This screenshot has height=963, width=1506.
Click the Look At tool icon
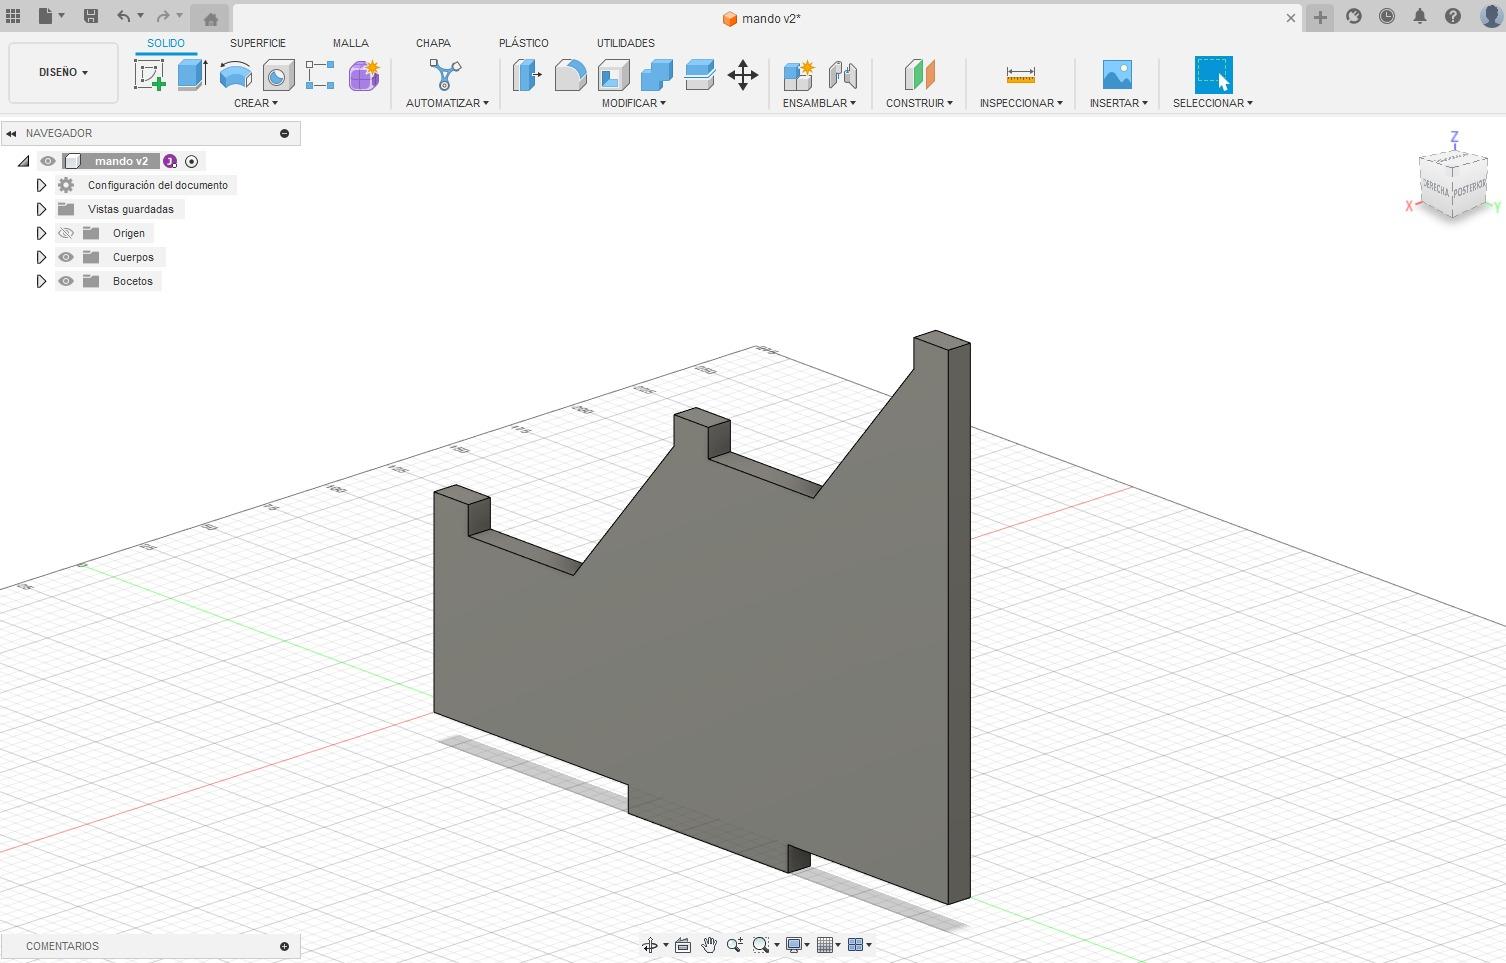pos(683,945)
